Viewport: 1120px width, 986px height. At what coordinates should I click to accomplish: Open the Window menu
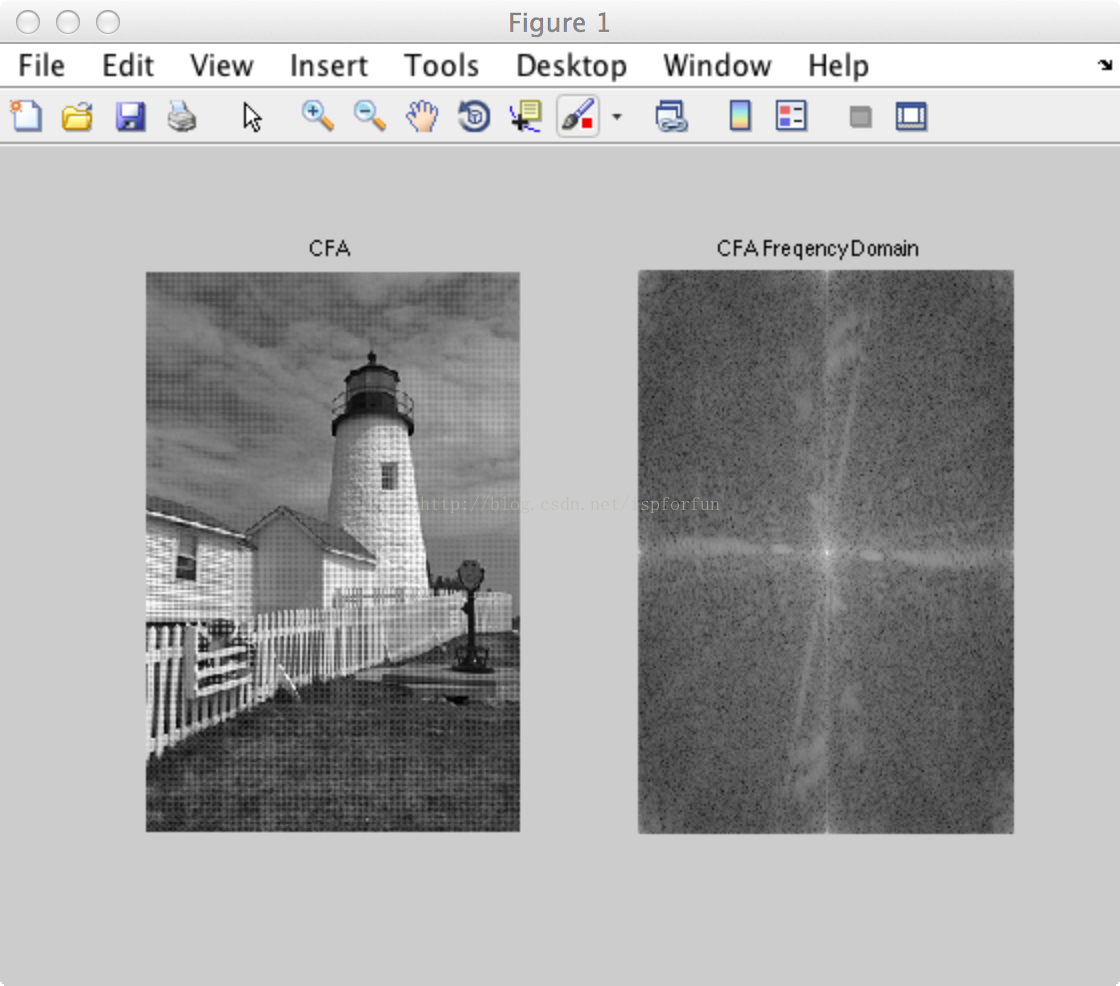coord(717,66)
